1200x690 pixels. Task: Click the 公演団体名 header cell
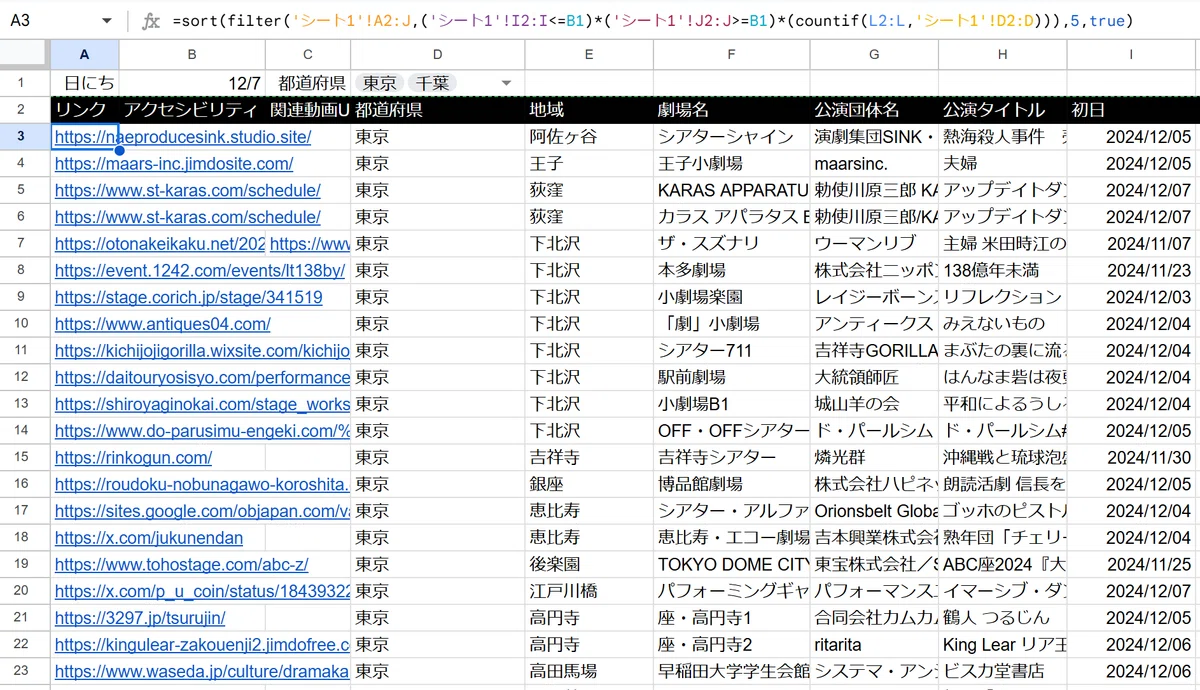click(873, 110)
